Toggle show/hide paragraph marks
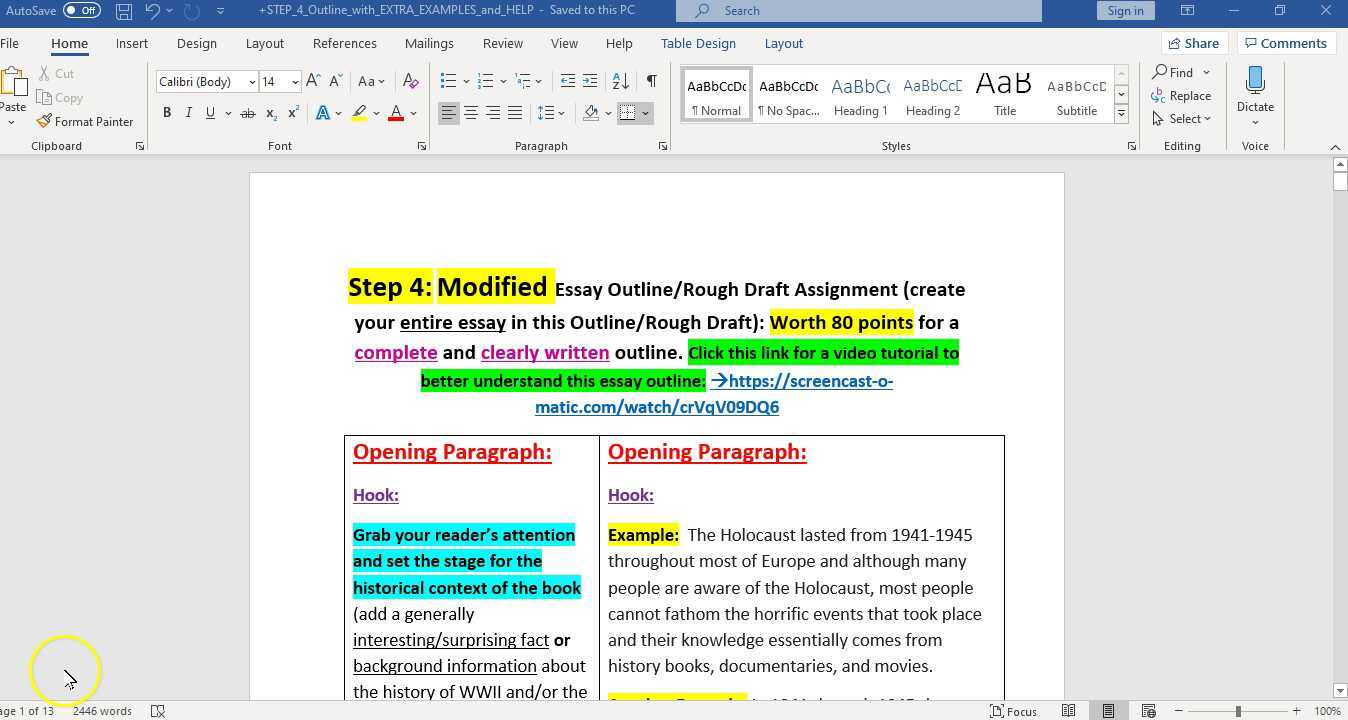1348x720 pixels. coord(651,80)
